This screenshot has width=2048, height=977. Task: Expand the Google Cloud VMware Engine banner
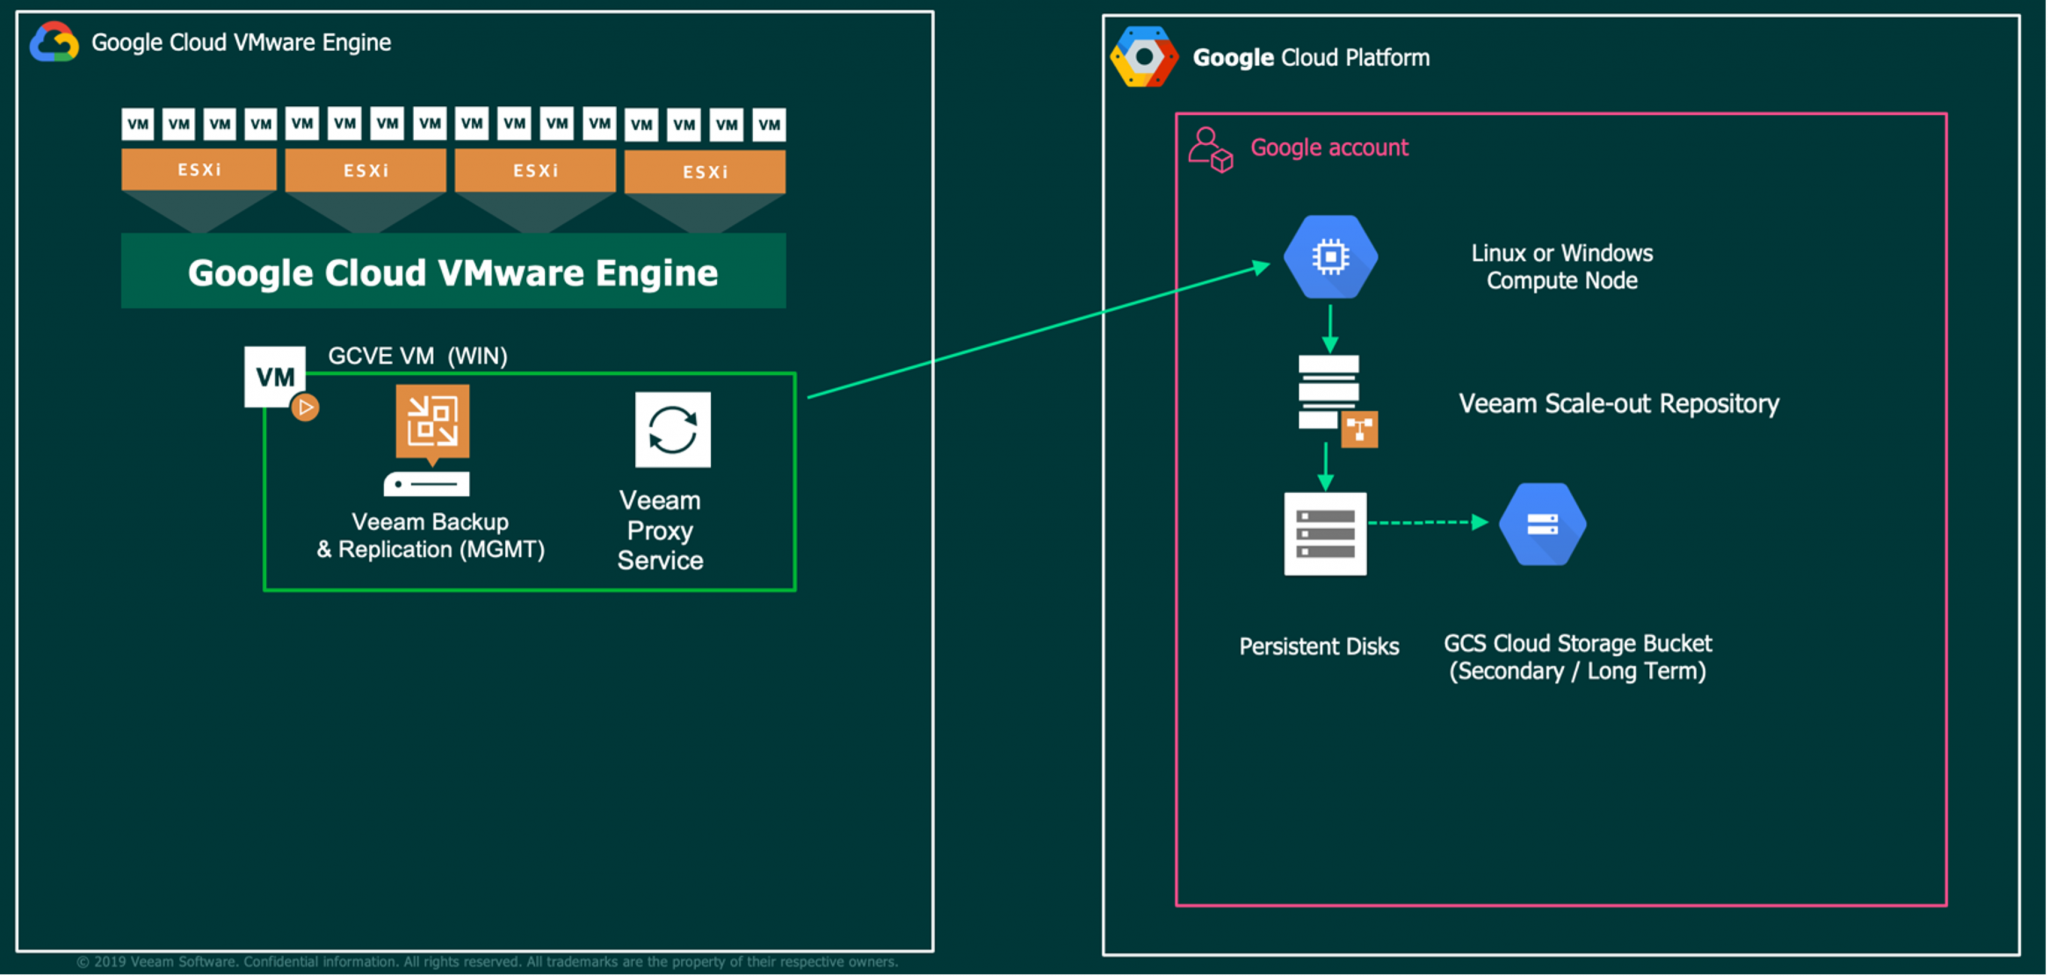tap(453, 271)
